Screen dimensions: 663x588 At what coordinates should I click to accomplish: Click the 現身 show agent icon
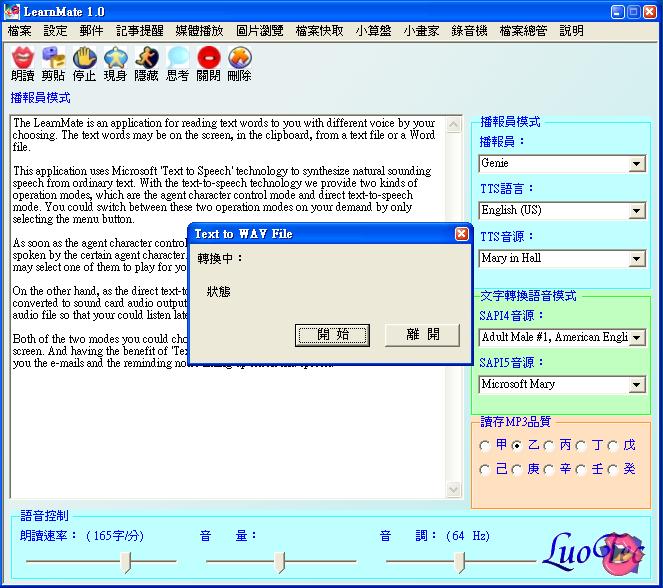click(115, 57)
